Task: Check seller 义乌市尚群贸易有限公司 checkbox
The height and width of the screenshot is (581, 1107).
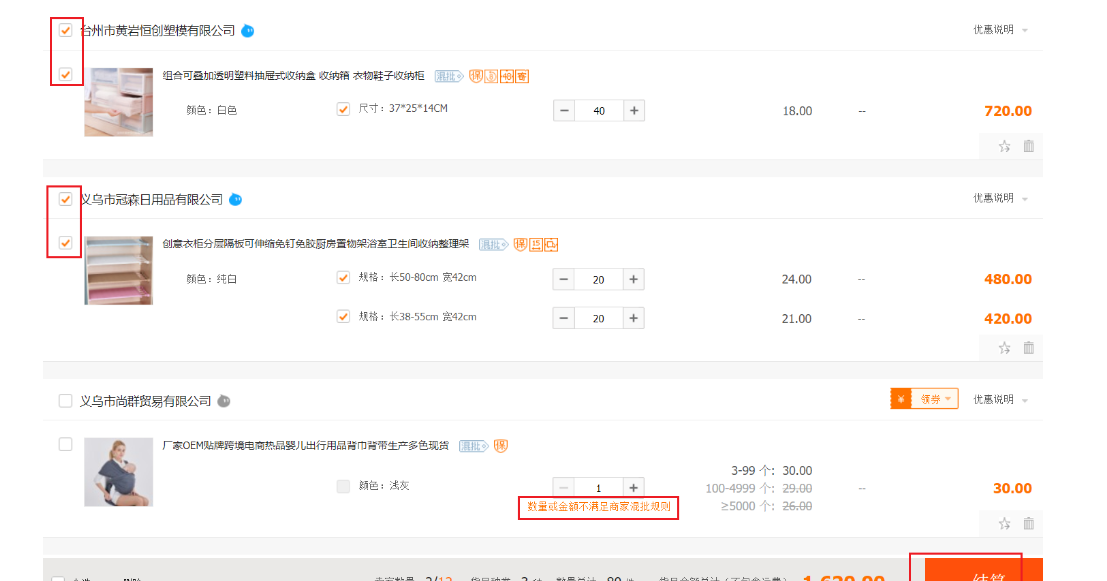Action: 66,401
